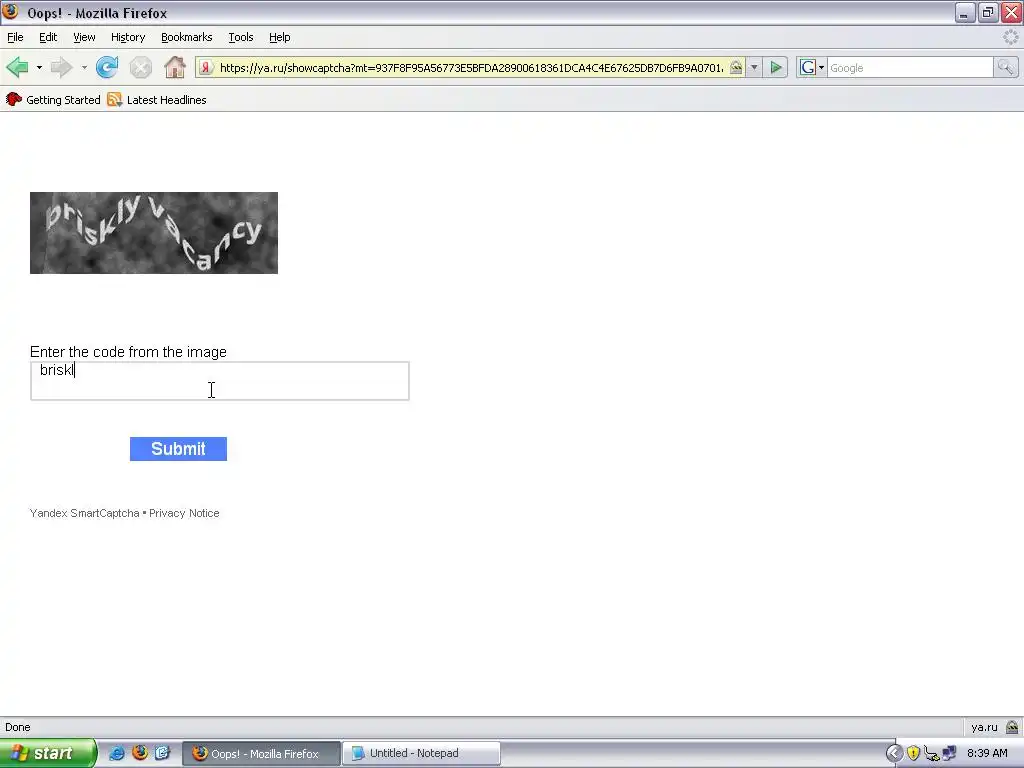Screen dimensions: 1024x768
Task: Click the briskly vacancy captcha image
Action: point(154,232)
